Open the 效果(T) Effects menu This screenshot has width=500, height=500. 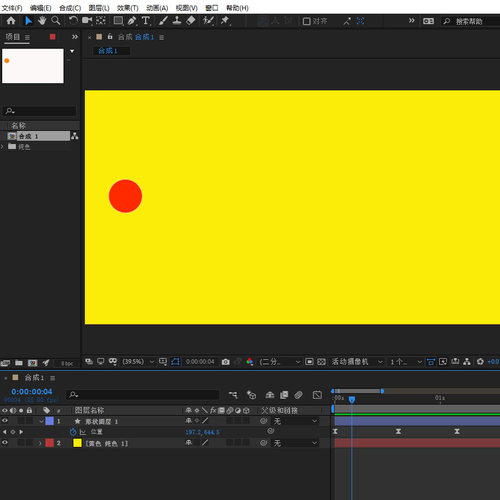coord(128,8)
